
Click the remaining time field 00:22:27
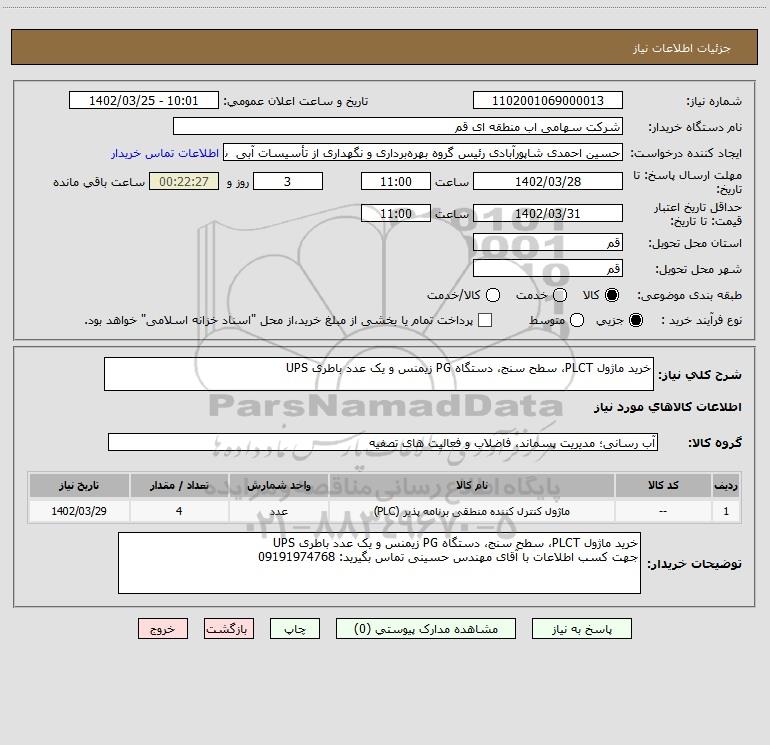click(184, 181)
